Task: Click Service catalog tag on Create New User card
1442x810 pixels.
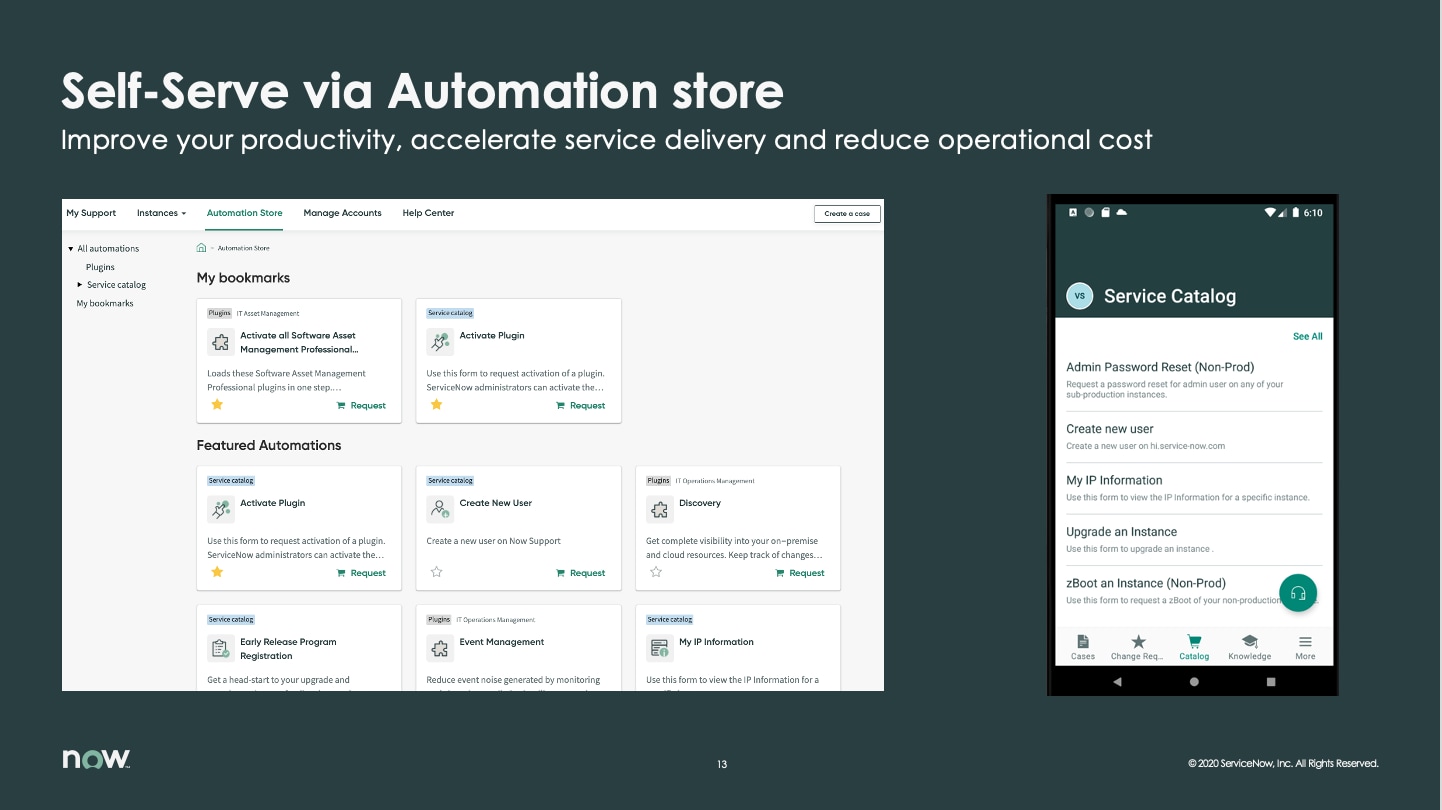Action: point(450,481)
